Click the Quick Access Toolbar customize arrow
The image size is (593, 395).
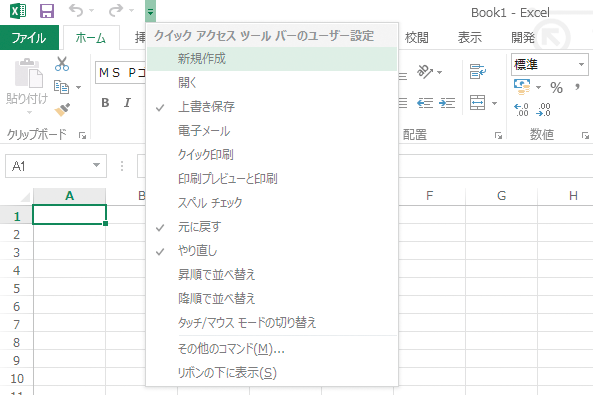point(151,11)
